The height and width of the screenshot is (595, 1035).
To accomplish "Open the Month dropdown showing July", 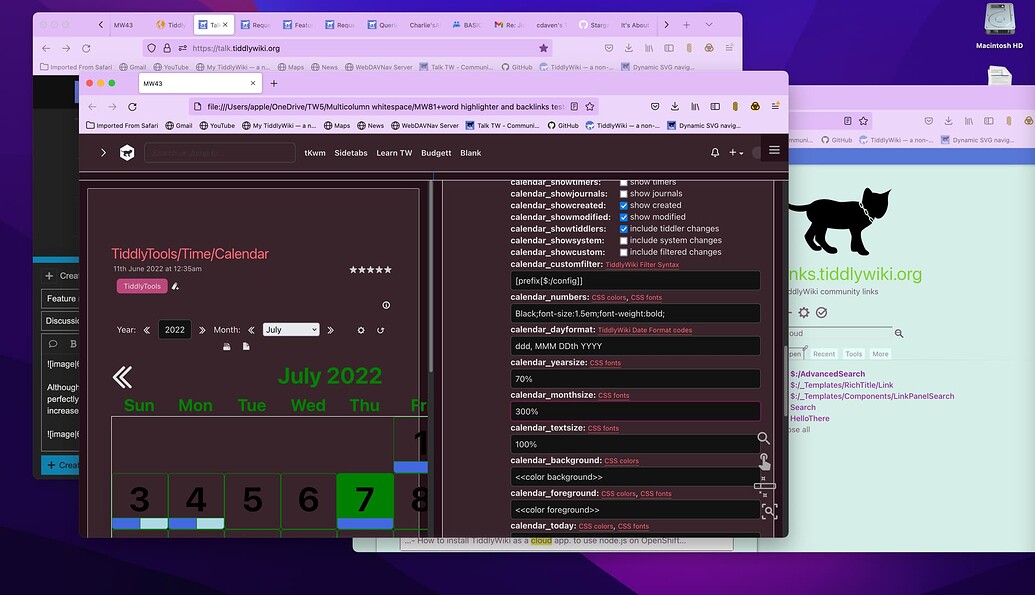I will (x=291, y=330).
